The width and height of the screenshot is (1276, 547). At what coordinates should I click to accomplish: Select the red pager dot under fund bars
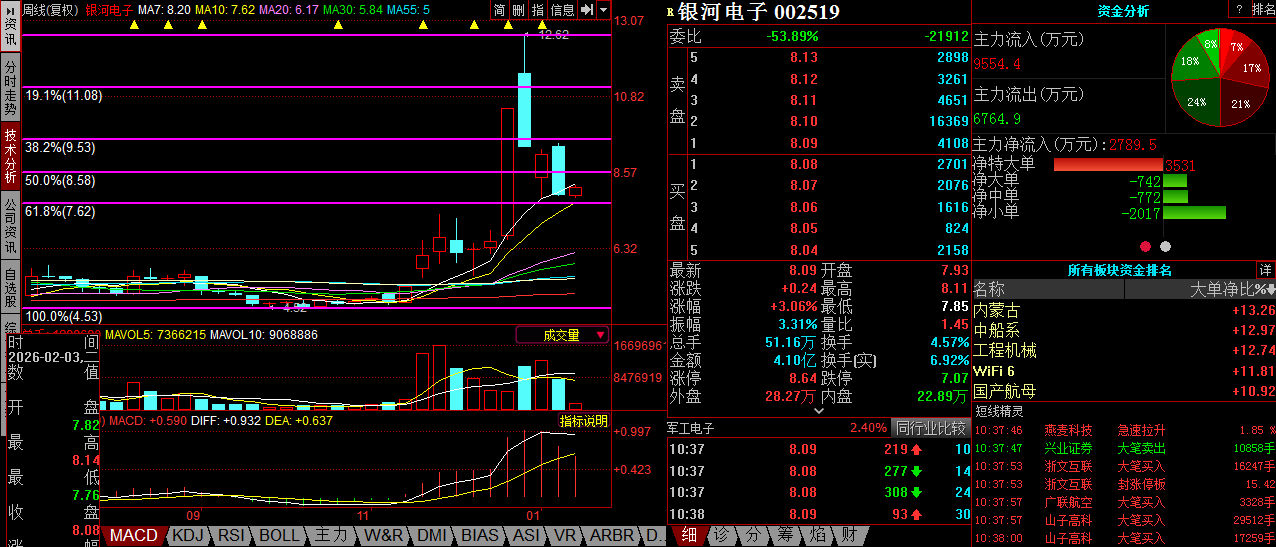coord(1145,245)
